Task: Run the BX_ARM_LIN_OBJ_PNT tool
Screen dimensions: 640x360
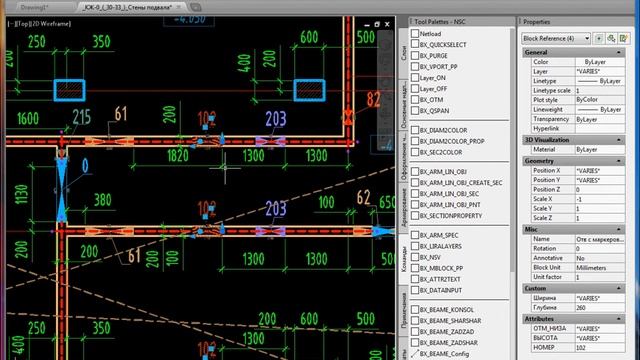Action: click(446, 205)
